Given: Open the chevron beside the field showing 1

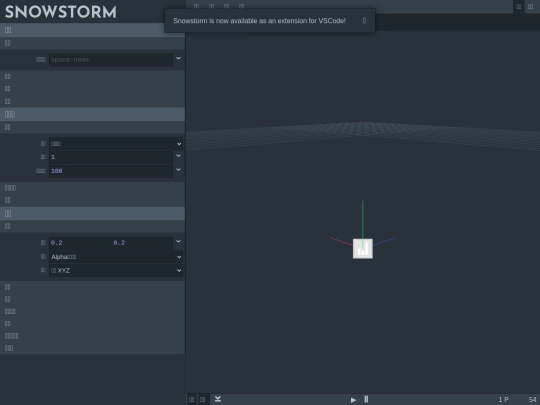Looking at the screenshot, I should tap(178, 156).
